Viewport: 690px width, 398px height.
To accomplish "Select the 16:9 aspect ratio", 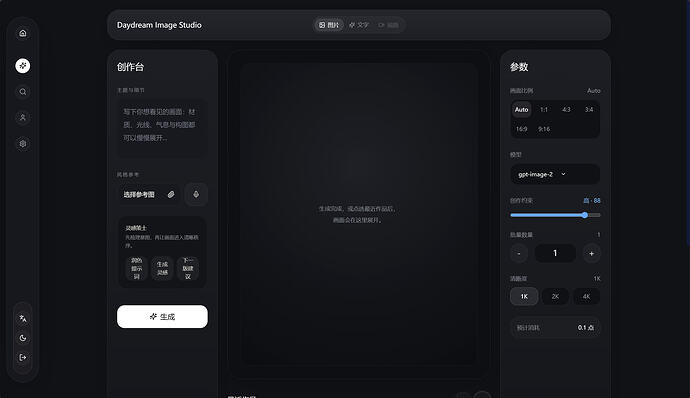I will pos(521,129).
